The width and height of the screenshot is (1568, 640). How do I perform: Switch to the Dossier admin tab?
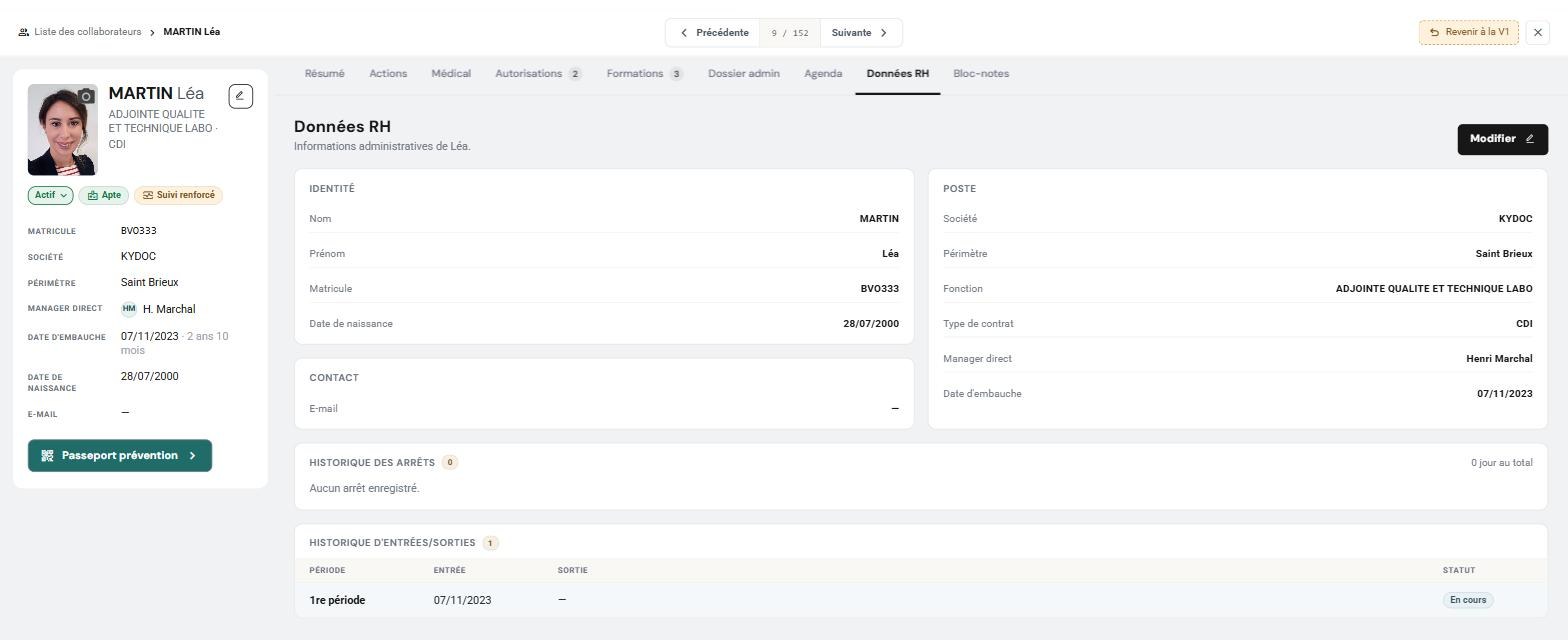(744, 73)
